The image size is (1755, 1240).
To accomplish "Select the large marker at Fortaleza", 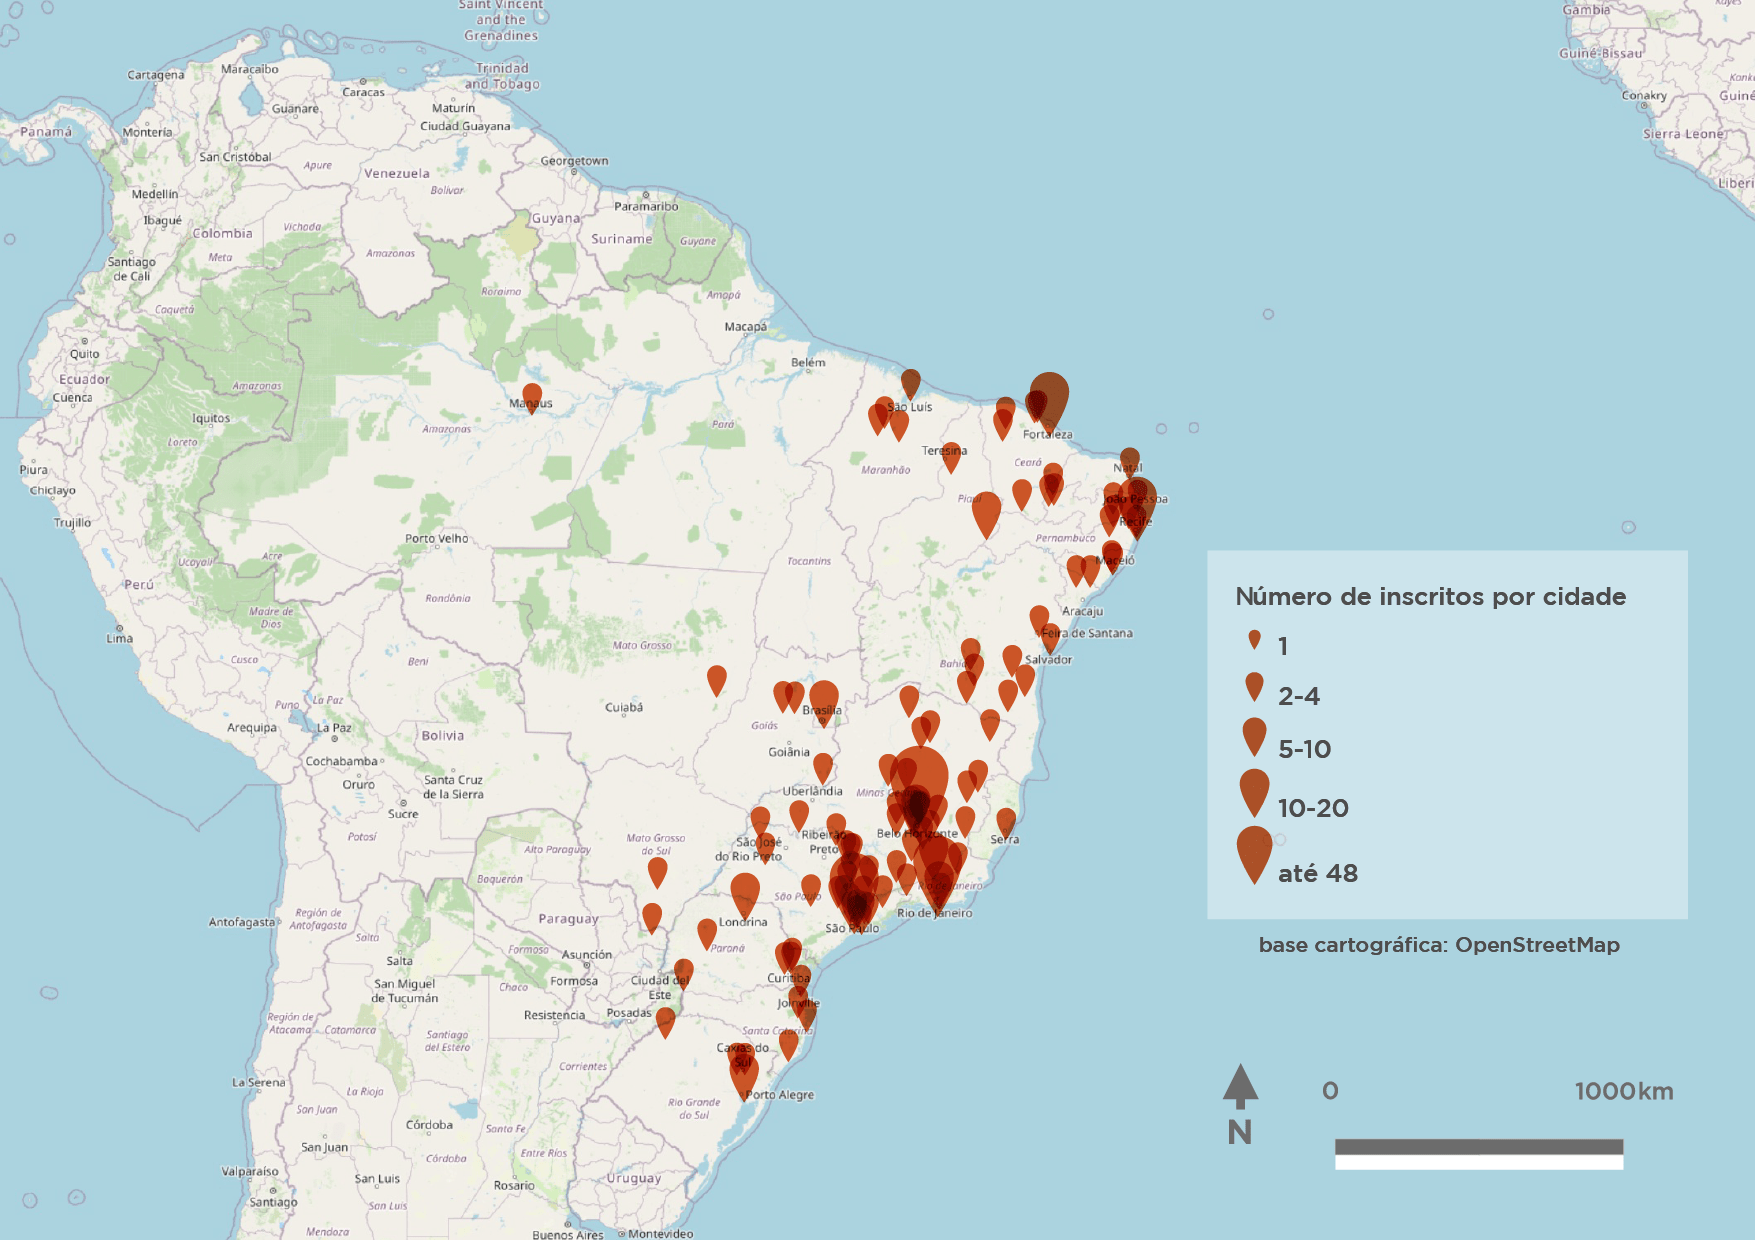I will tap(1049, 396).
